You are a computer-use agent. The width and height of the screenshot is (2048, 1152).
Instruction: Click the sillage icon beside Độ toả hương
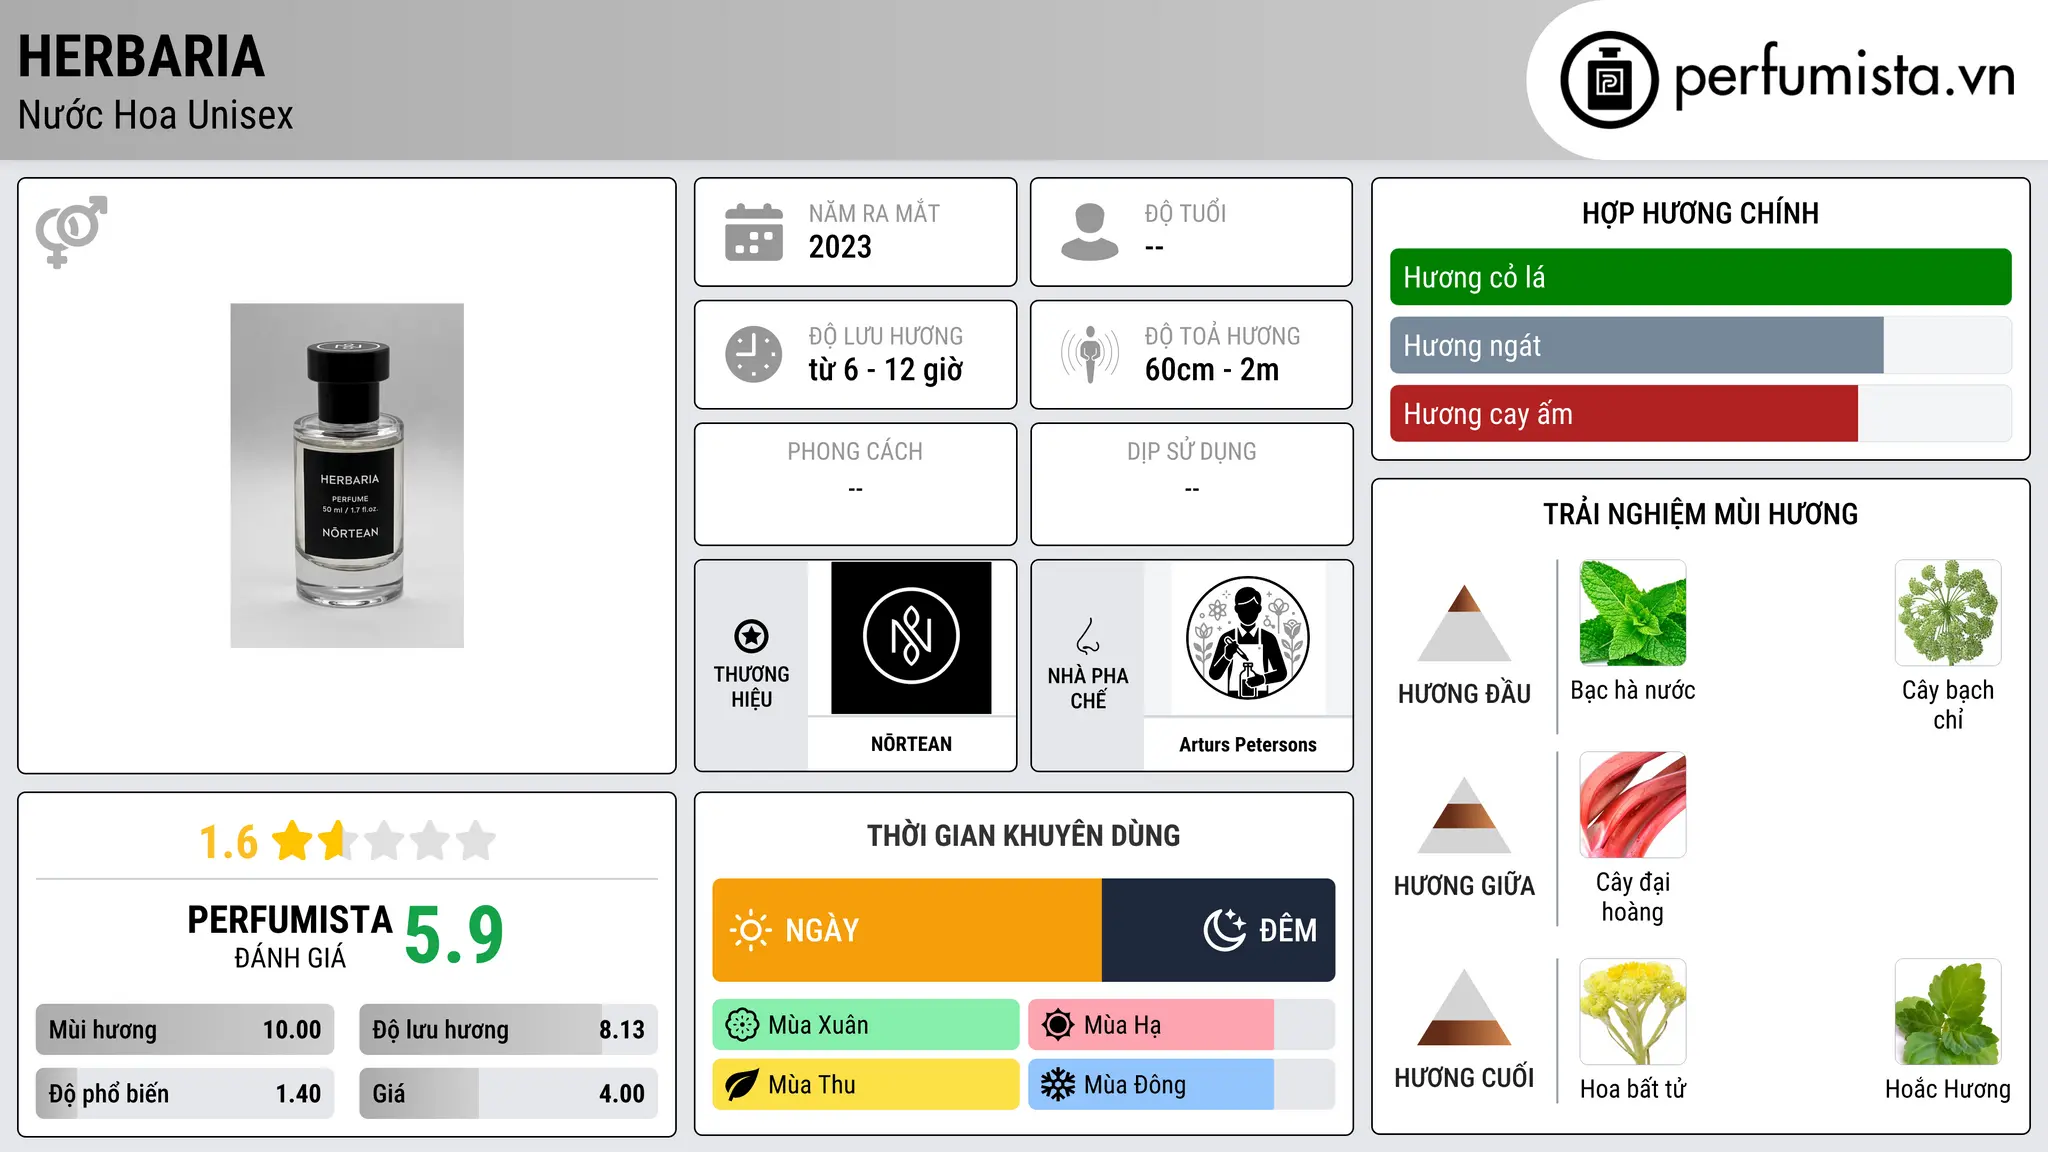point(1090,354)
